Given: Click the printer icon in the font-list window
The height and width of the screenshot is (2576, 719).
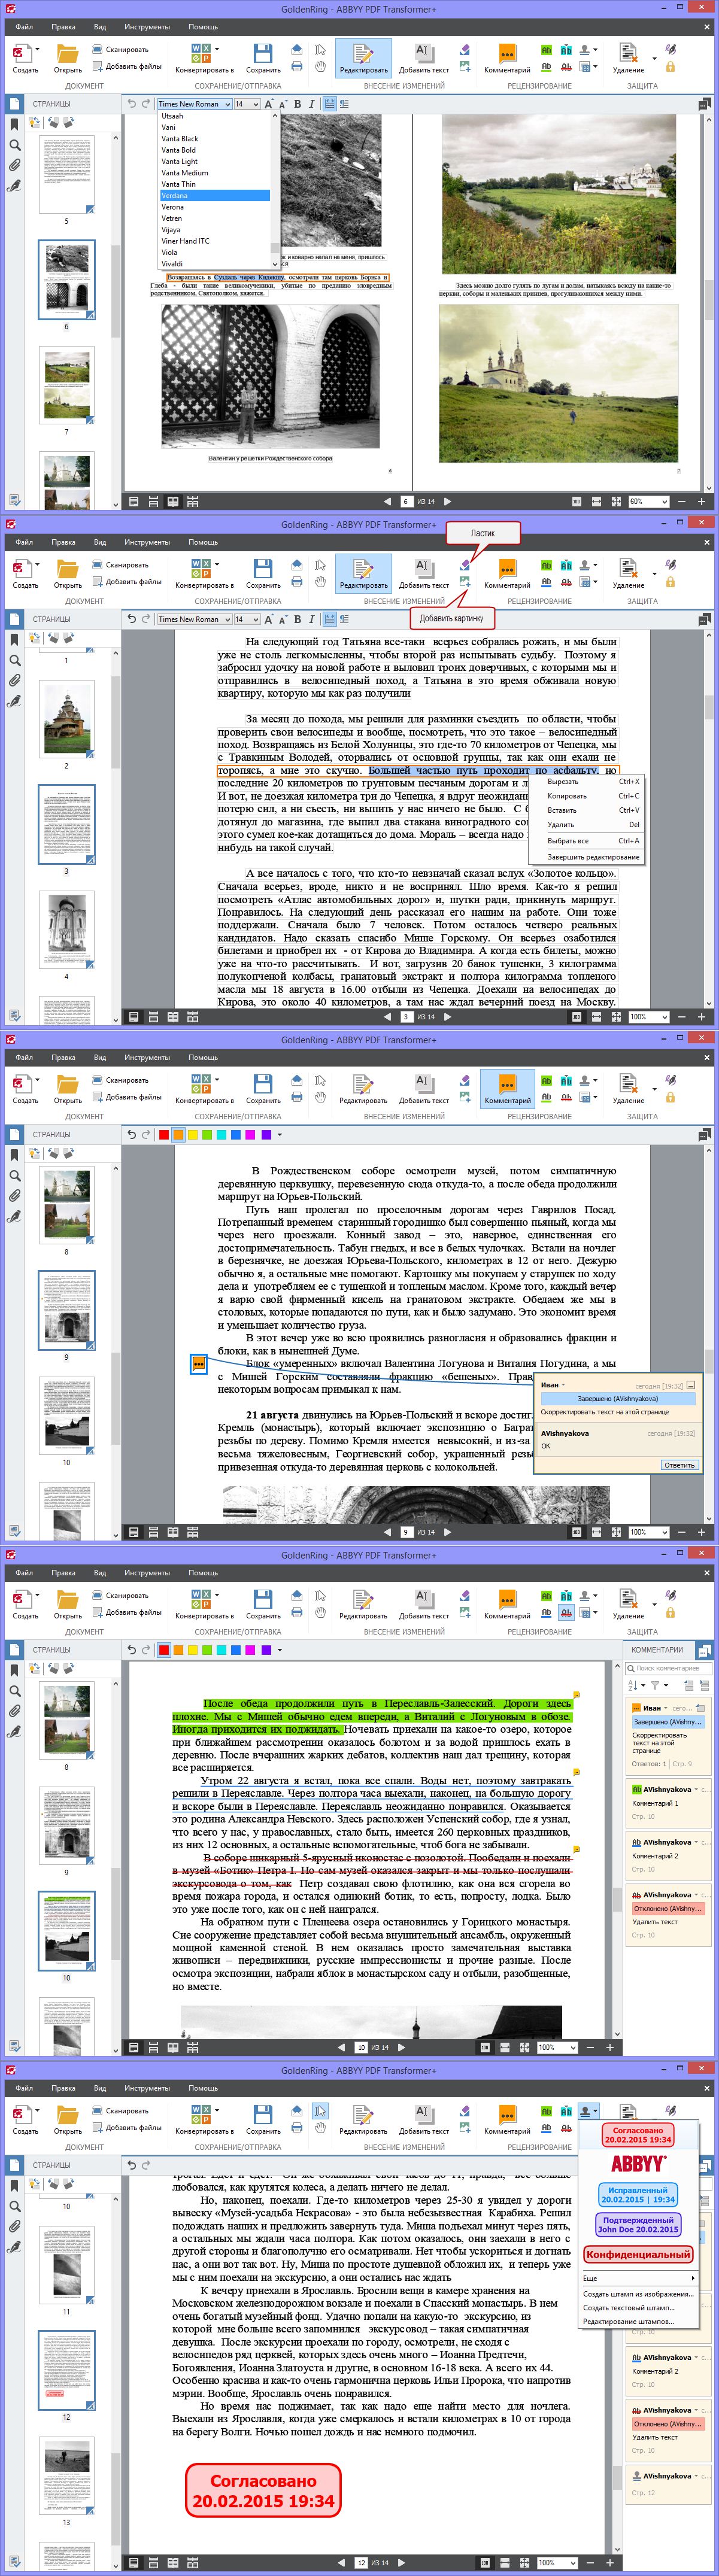Looking at the screenshot, I should [297, 66].
